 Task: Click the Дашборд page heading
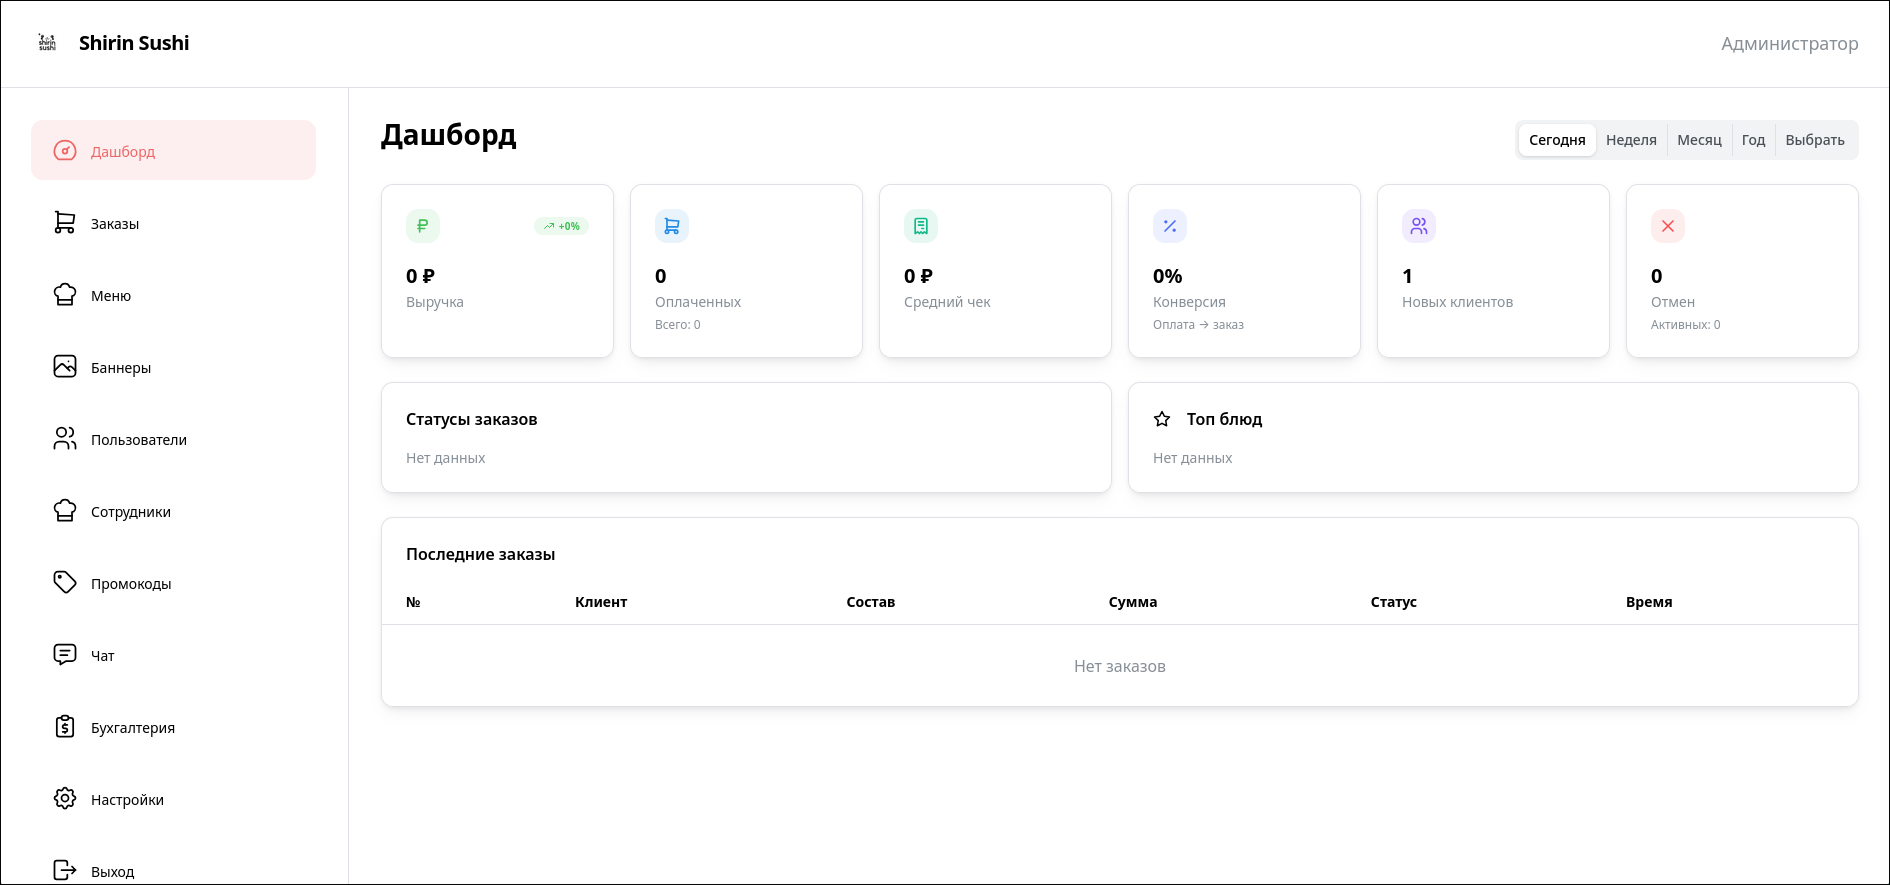click(x=449, y=135)
